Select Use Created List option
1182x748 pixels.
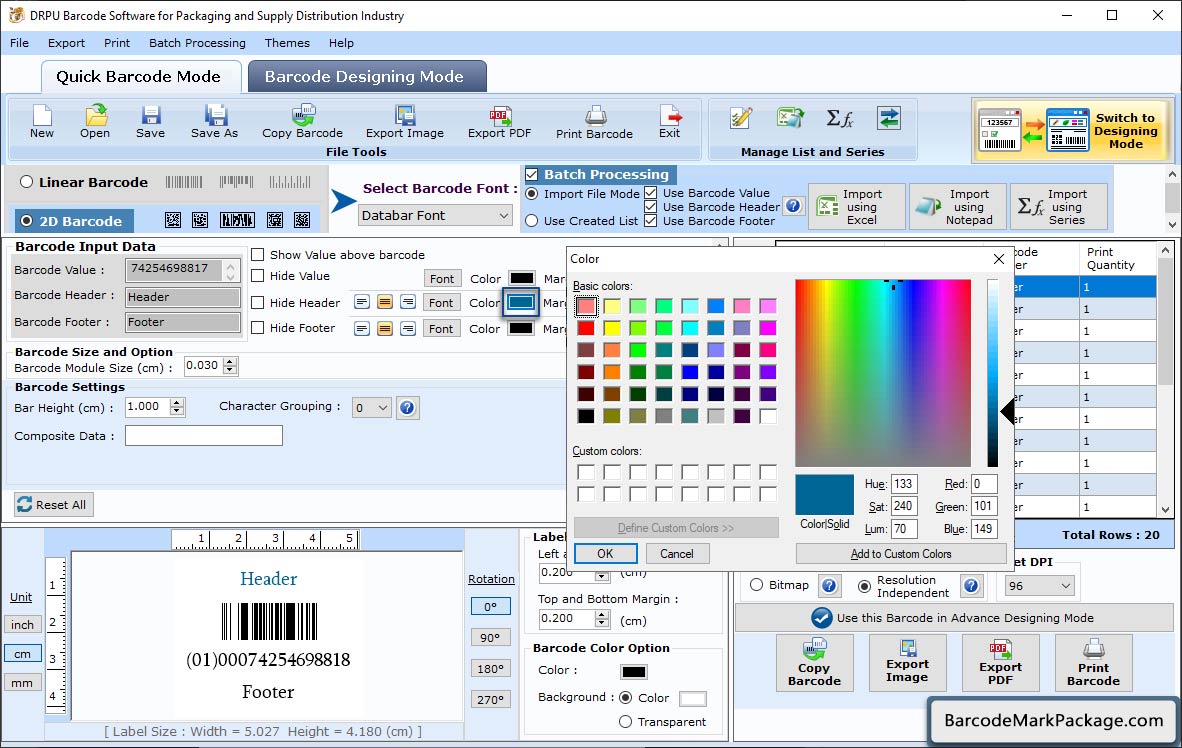(x=532, y=221)
